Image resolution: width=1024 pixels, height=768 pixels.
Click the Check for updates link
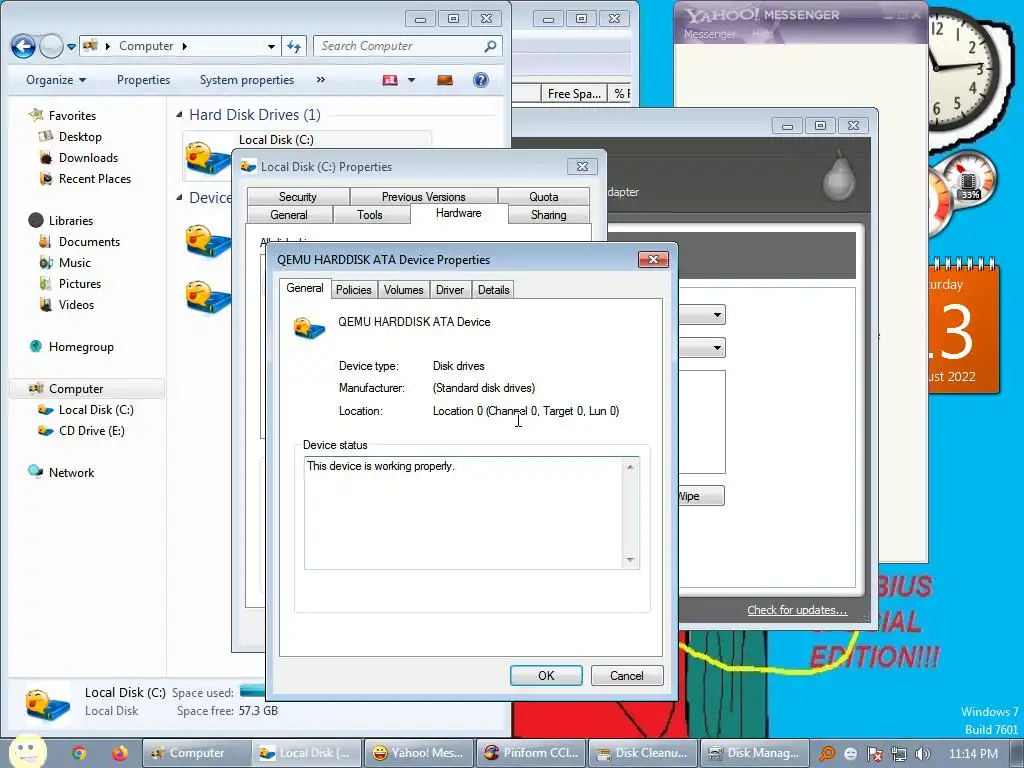coord(797,610)
